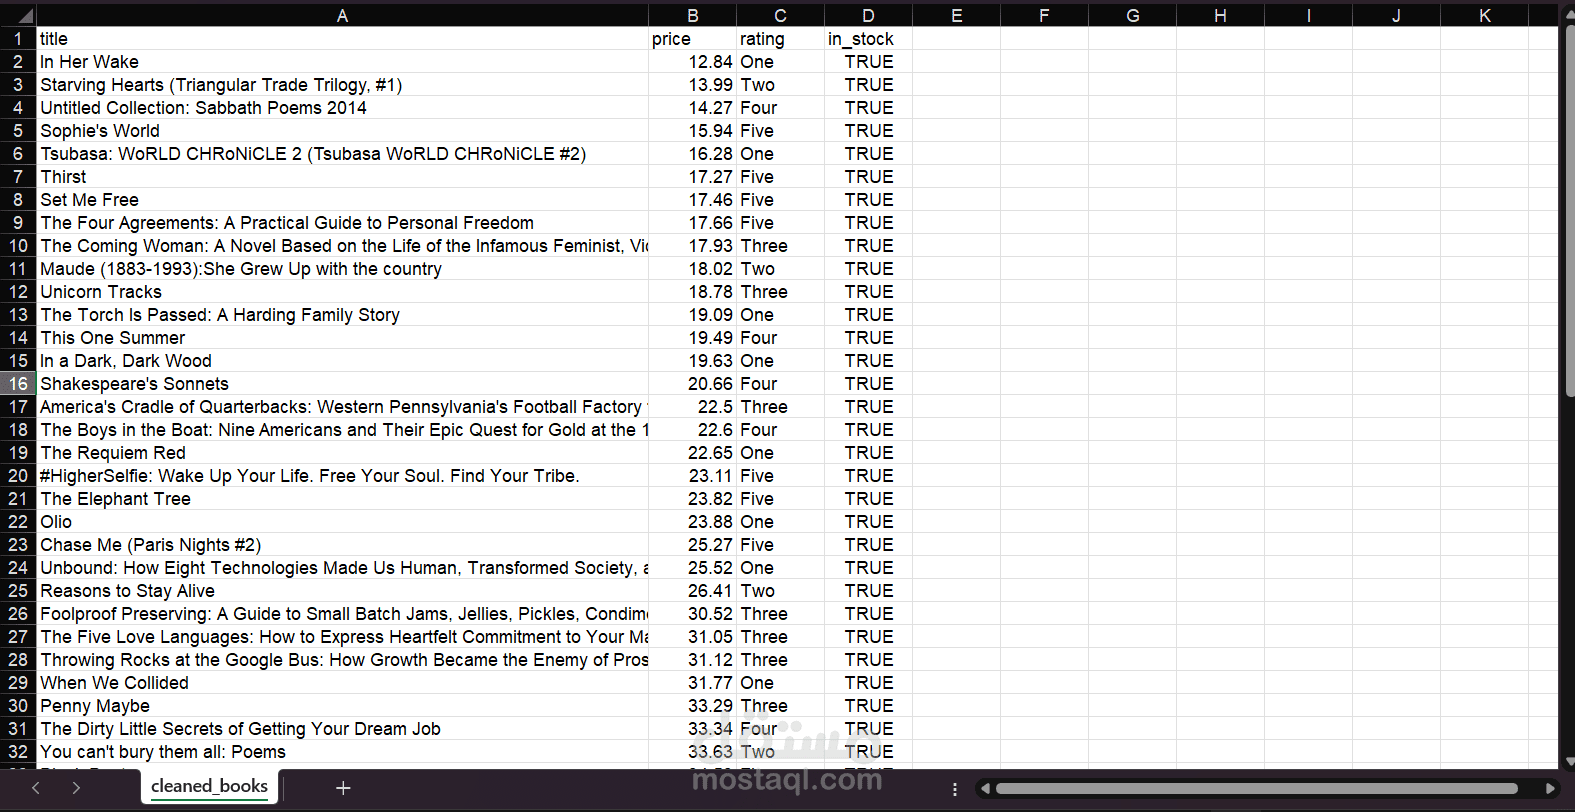
Task: Click the vertical scrollbar thumb
Action: [x=1569, y=210]
